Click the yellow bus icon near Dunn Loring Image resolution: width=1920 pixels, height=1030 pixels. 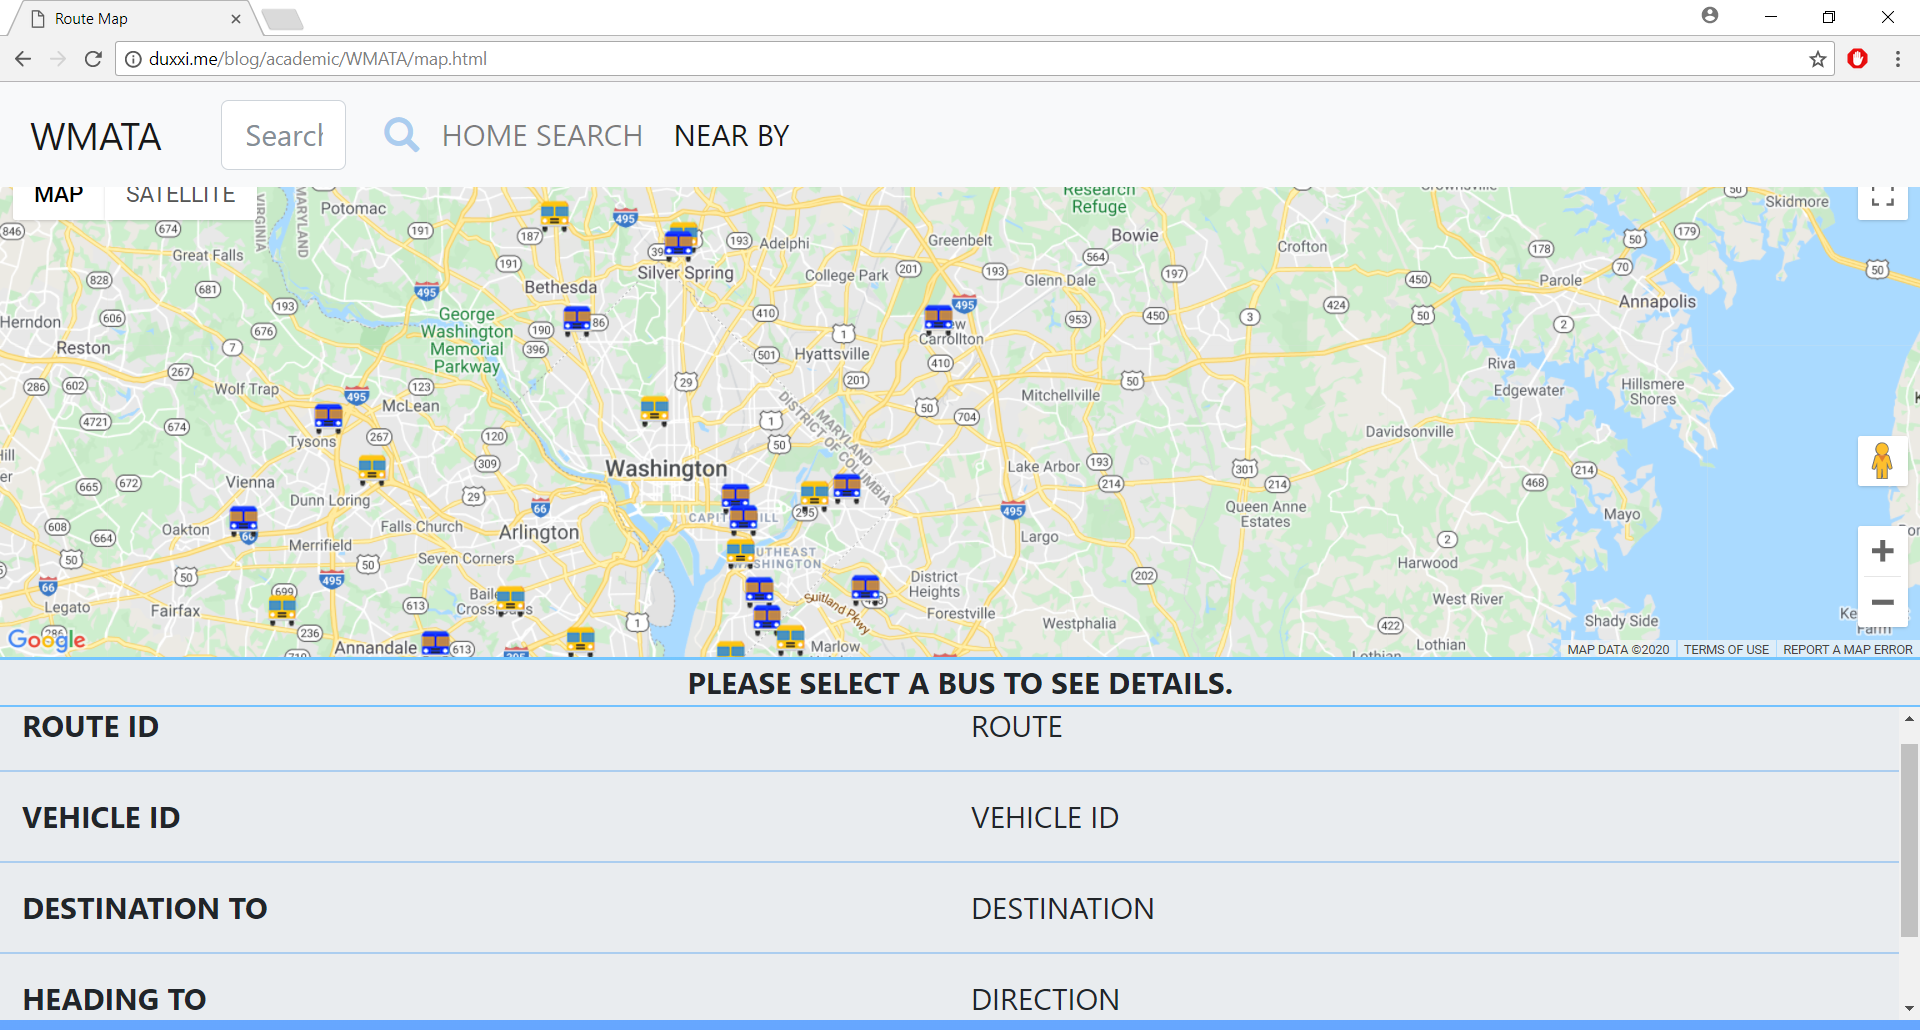372,468
